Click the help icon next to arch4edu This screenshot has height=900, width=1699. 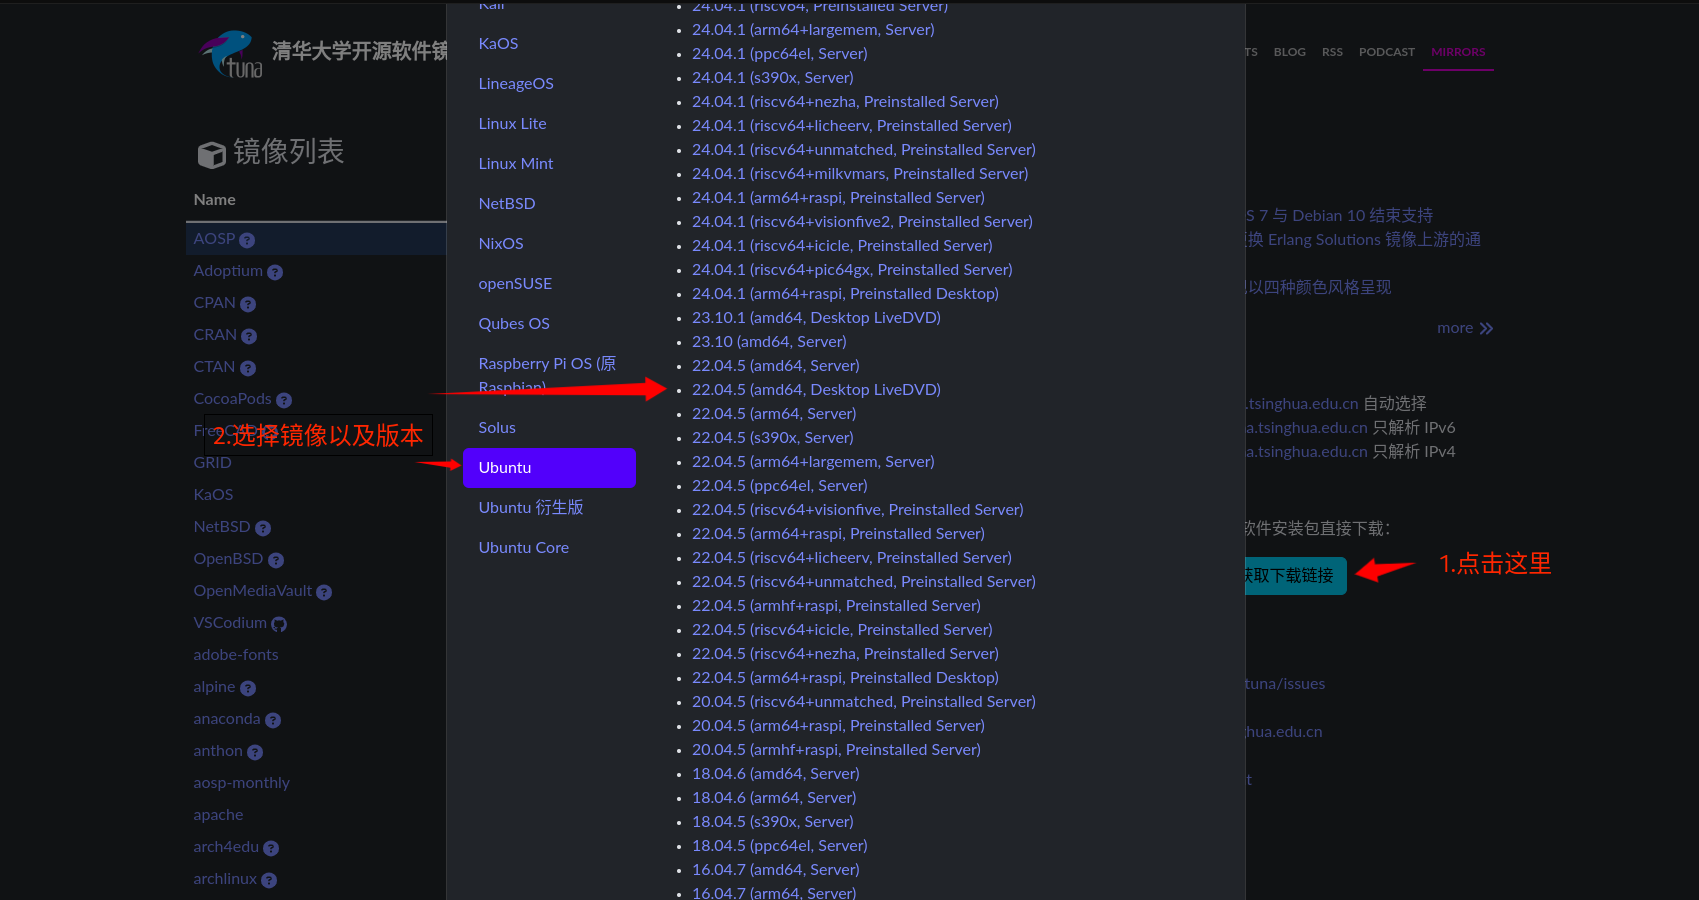click(x=271, y=848)
